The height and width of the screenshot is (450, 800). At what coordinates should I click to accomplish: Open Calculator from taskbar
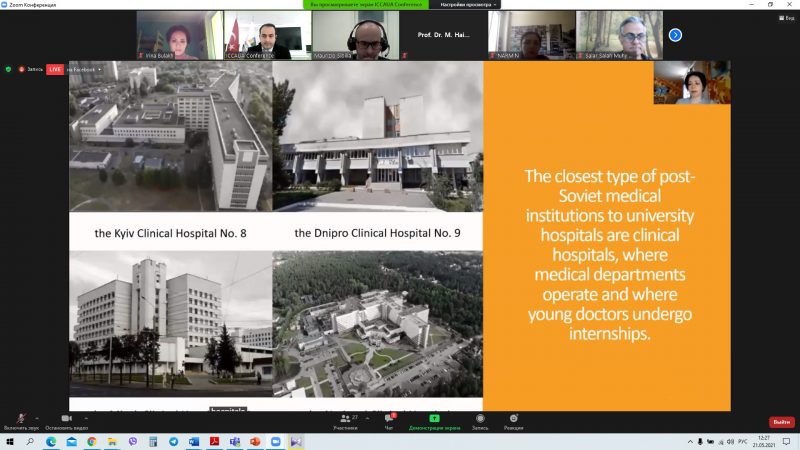tap(153, 441)
